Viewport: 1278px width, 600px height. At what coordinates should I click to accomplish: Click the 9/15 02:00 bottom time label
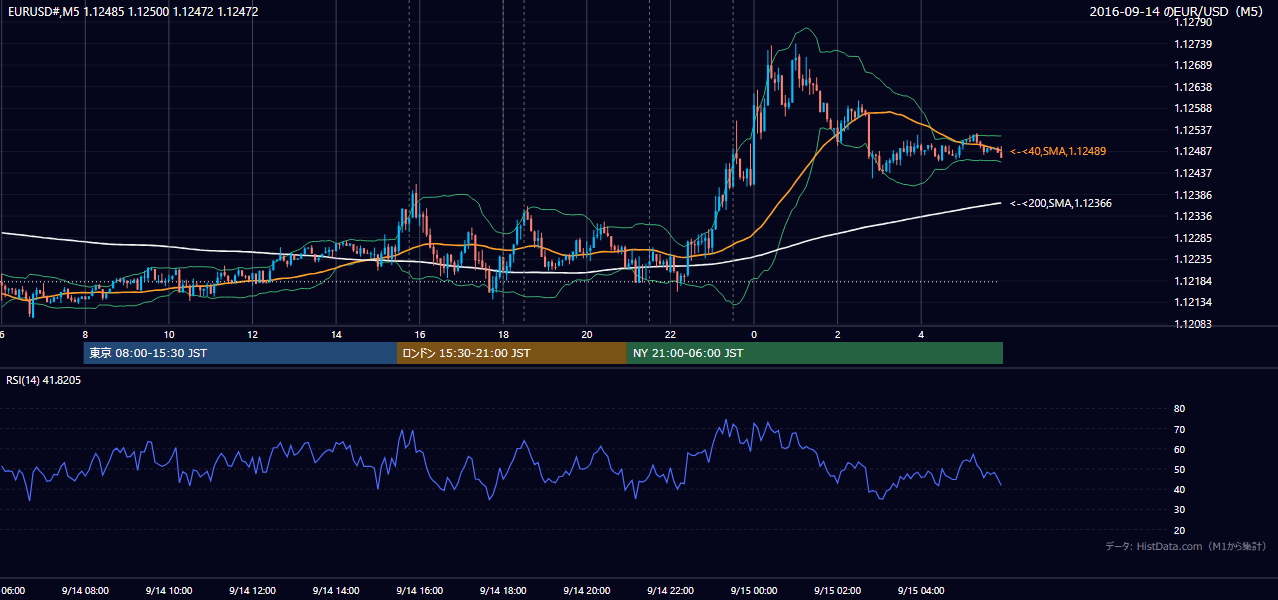click(838, 591)
